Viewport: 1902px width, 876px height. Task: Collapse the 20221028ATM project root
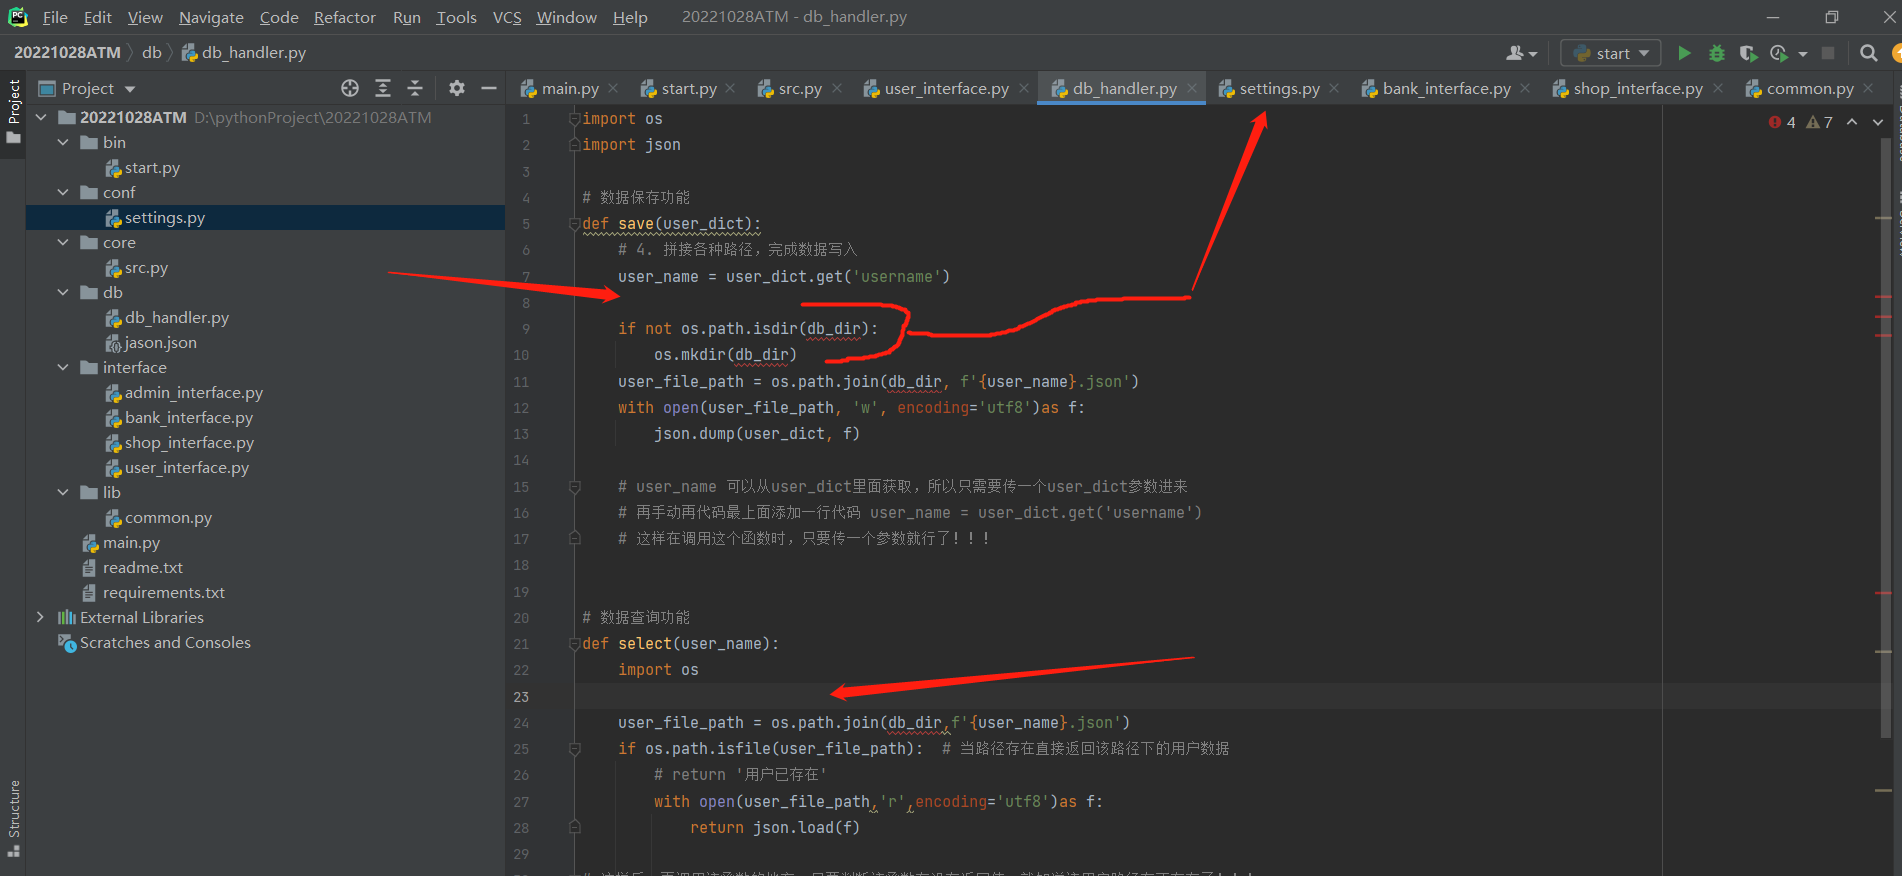pyautogui.click(x=41, y=118)
